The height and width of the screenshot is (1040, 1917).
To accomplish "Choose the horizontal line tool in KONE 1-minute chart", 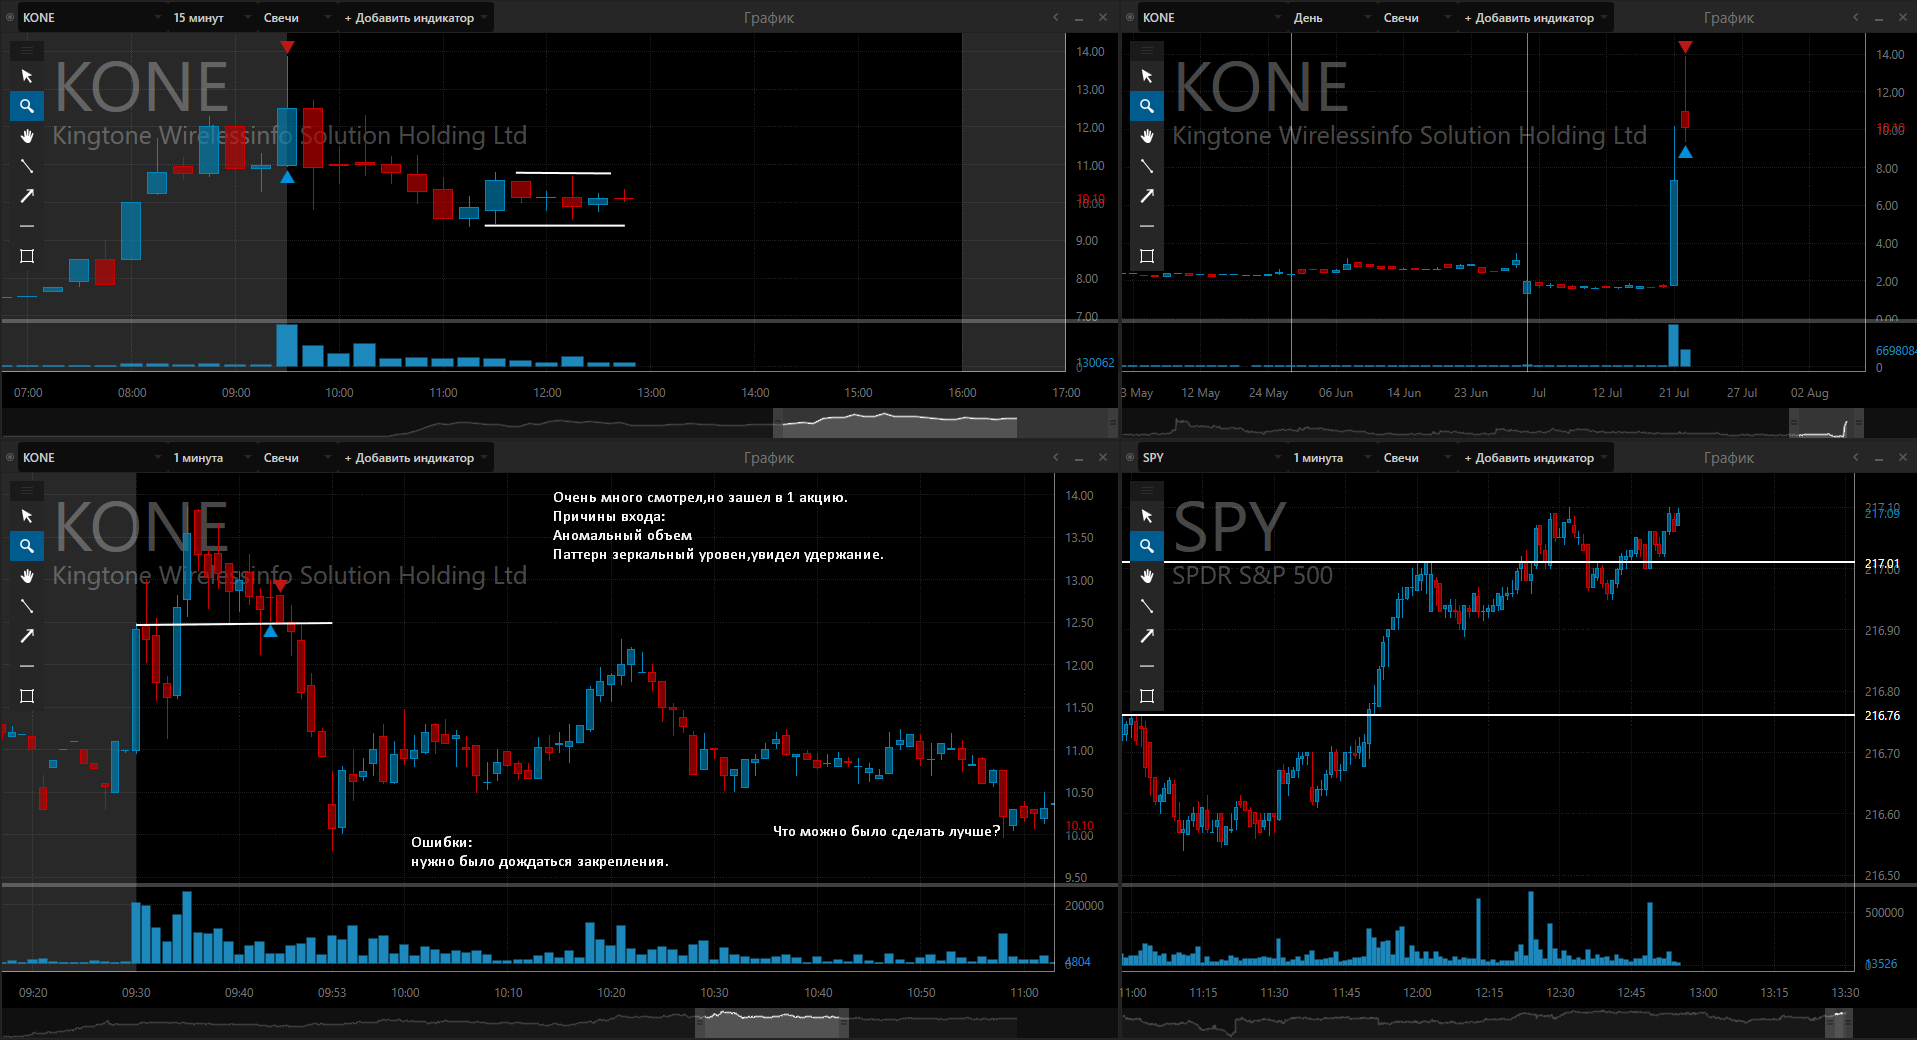I will coord(27,666).
